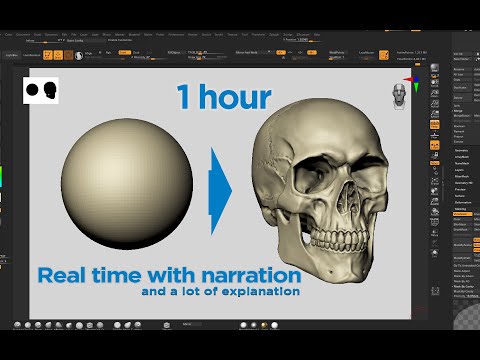Click the Rename subtool button
This screenshot has width=480, height=360.
point(462,69)
